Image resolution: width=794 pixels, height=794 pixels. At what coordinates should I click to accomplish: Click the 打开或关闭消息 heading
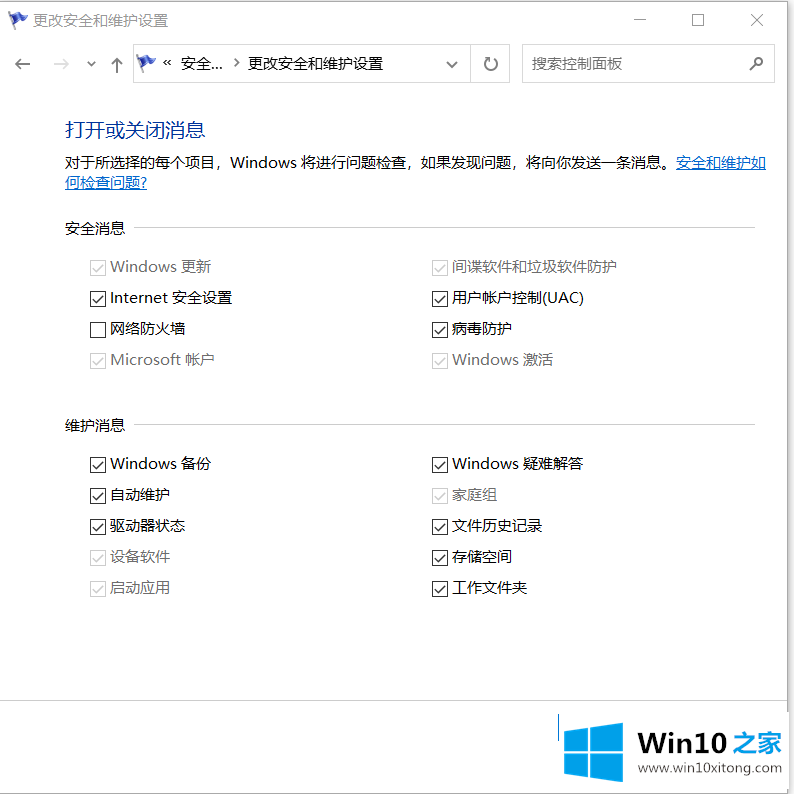(x=135, y=130)
